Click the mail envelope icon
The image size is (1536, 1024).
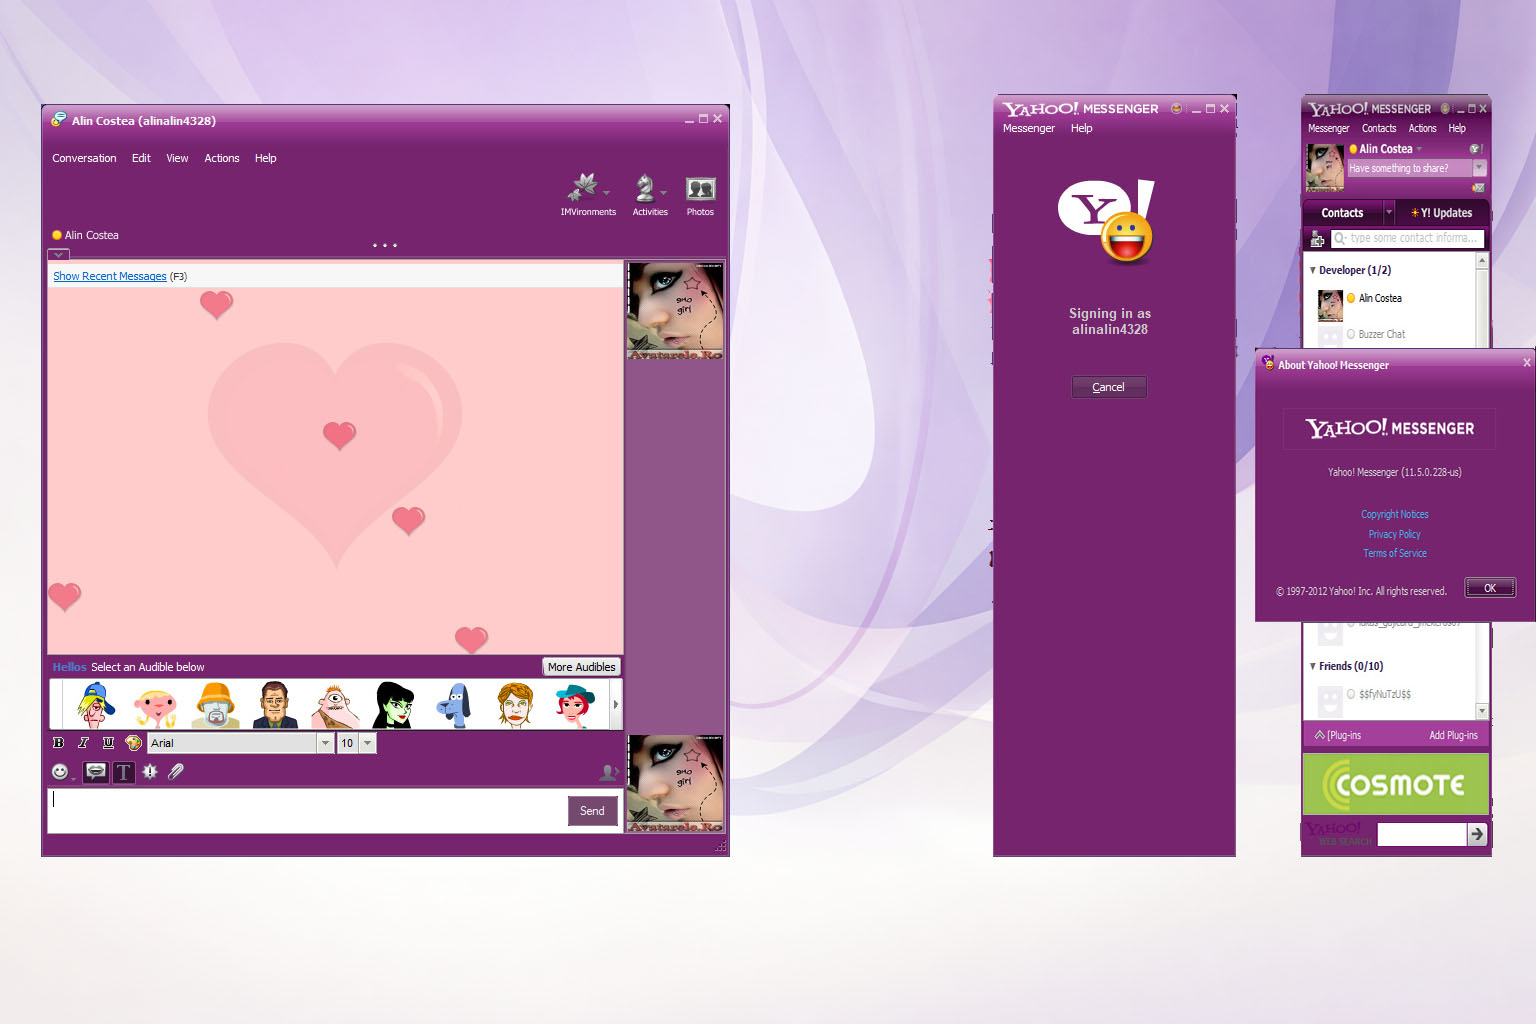1478,188
